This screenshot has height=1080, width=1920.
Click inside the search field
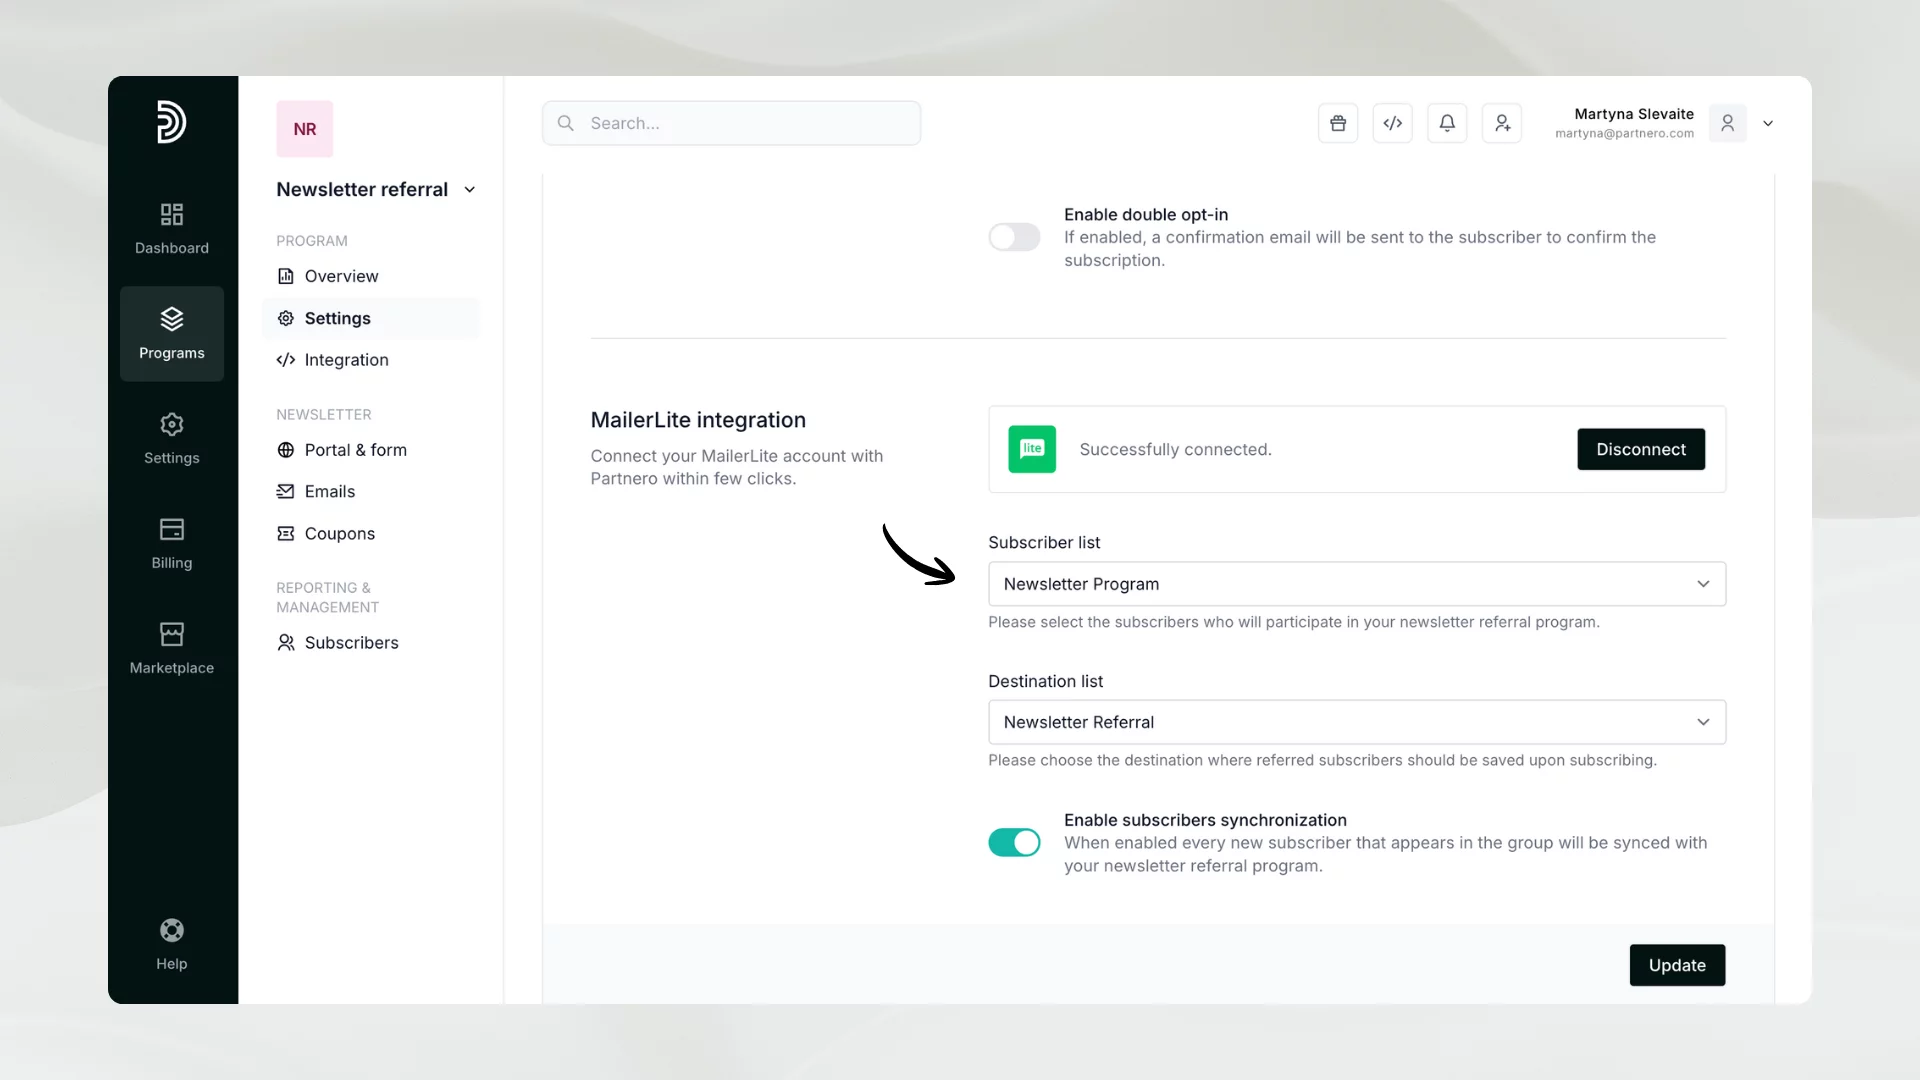coord(732,122)
